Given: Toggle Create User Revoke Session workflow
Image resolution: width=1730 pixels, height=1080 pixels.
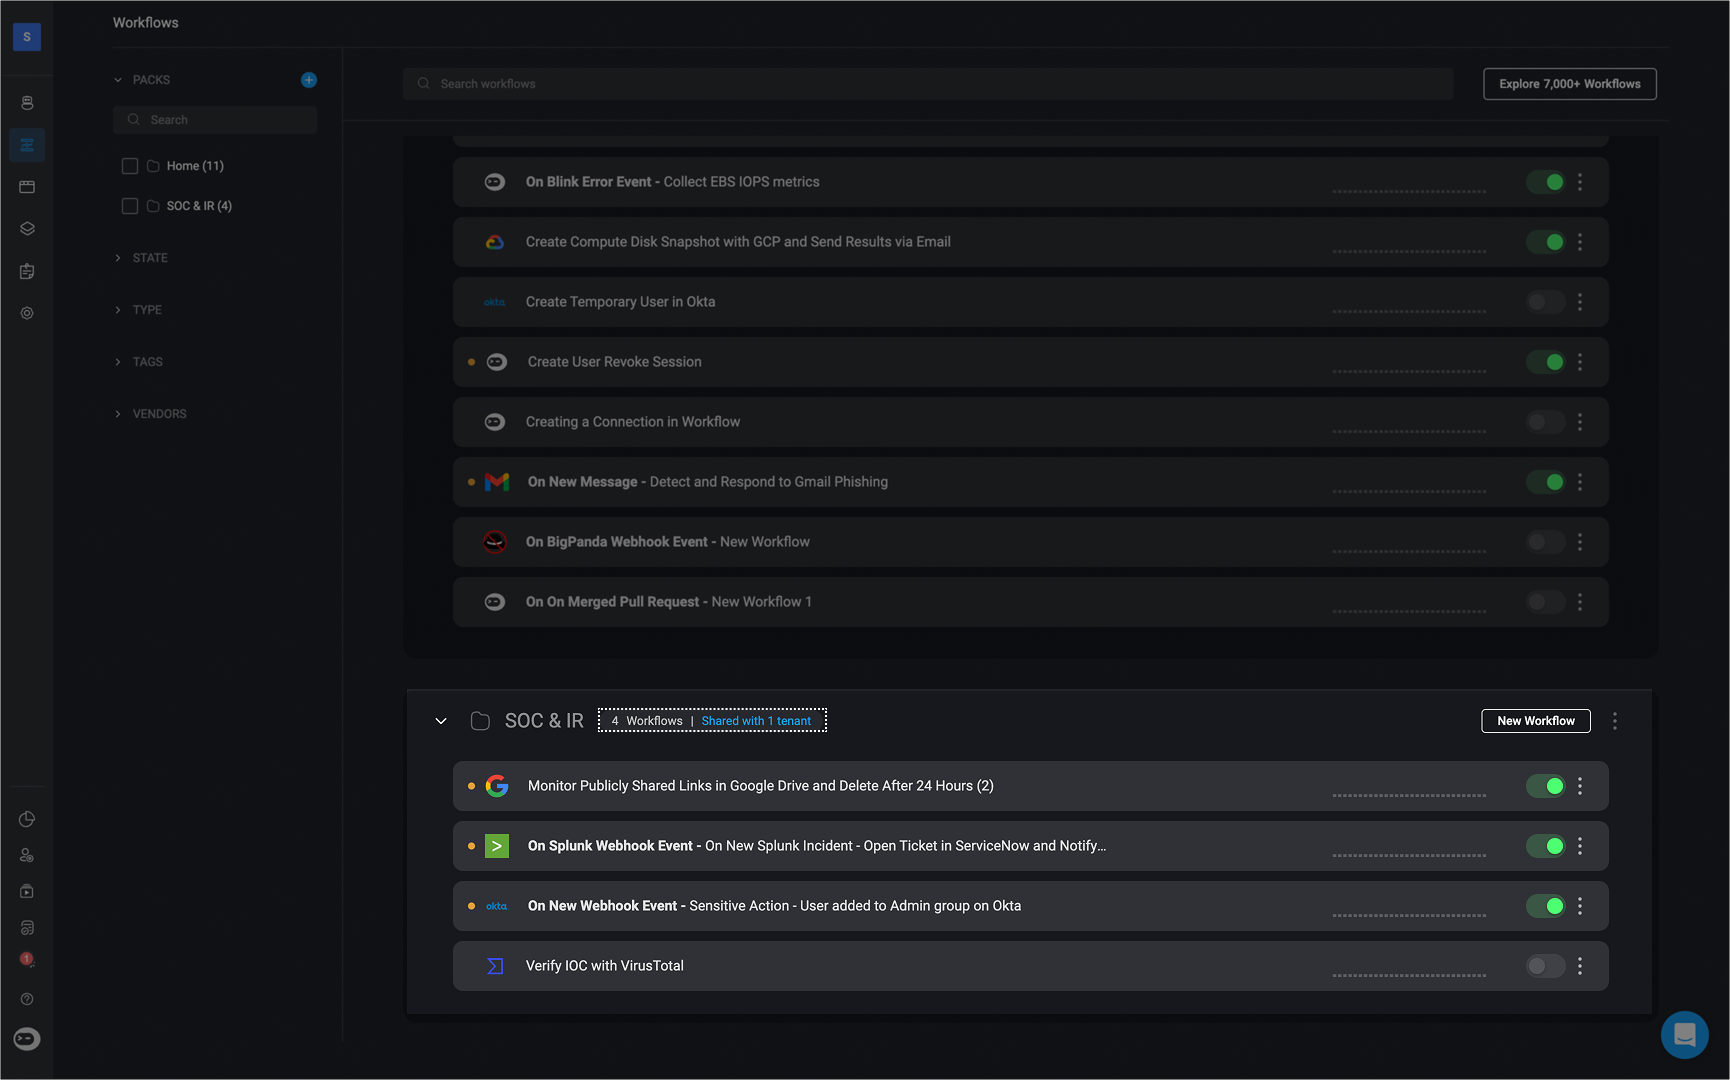Looking at the screenshot, I should [x=1545, y=362].
